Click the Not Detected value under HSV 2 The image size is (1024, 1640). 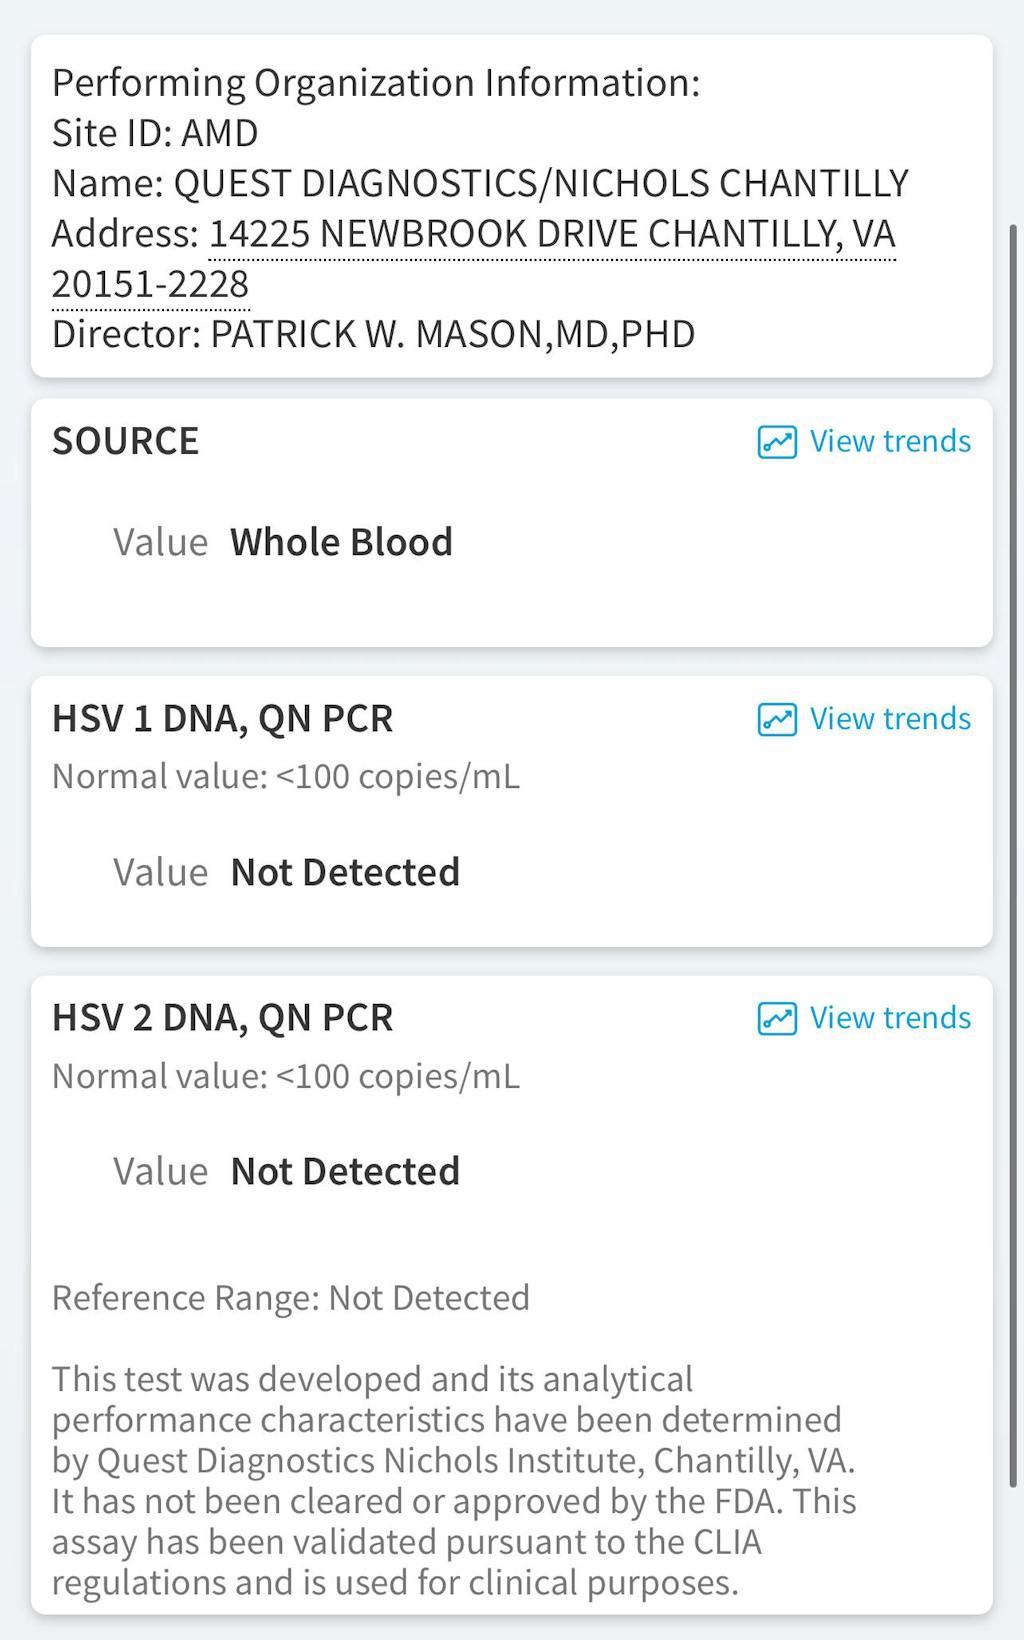(345, 1172)
